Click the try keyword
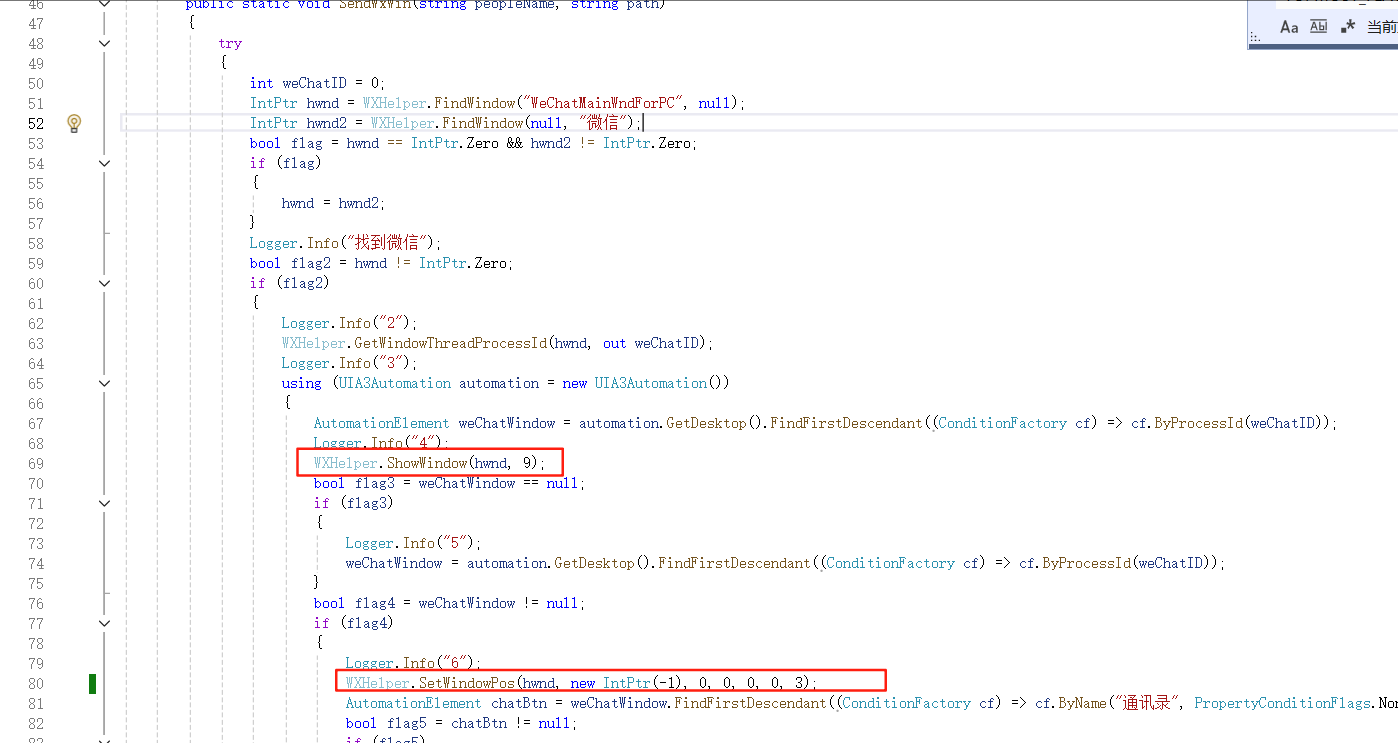Screen dimensions: 1398x743 coord(230,43)
